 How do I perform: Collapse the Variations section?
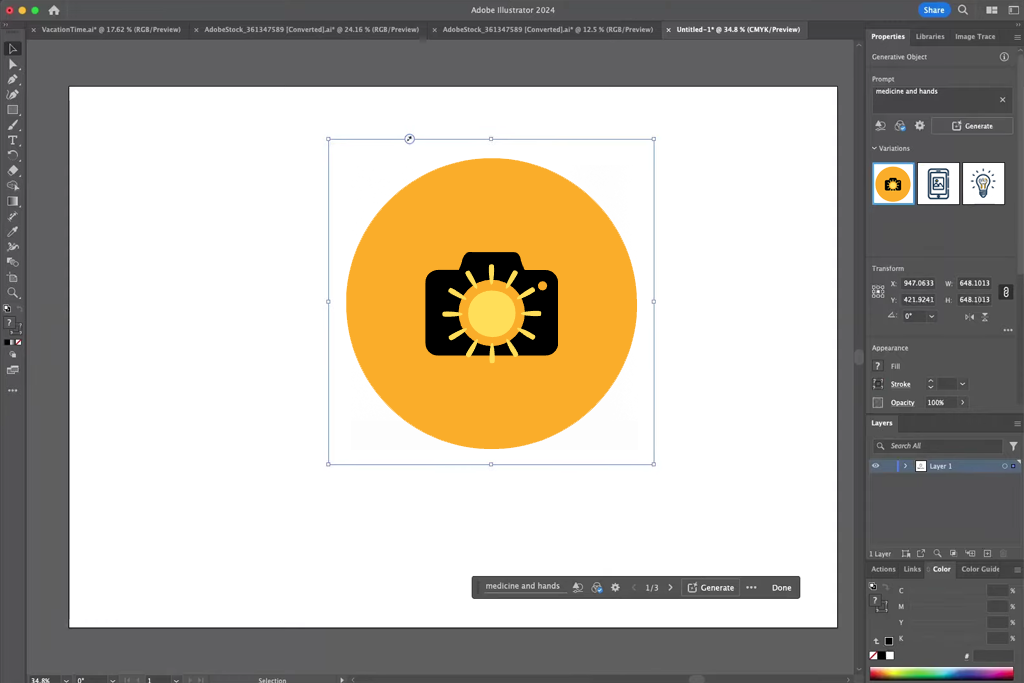pos(874,148)
